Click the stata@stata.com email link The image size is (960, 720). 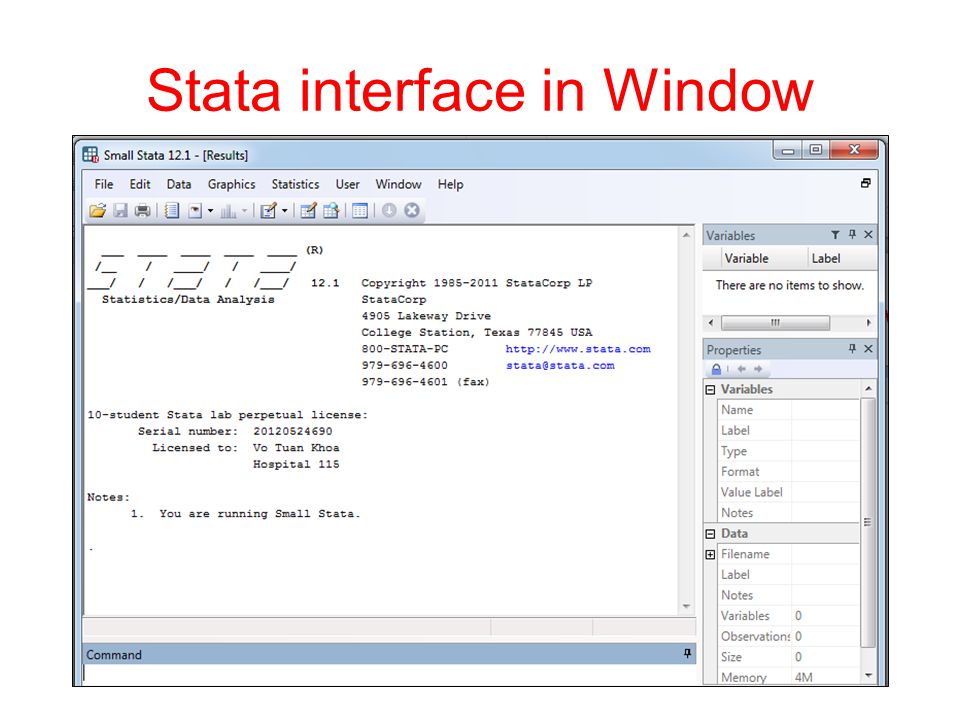click(x=560, y=366)
